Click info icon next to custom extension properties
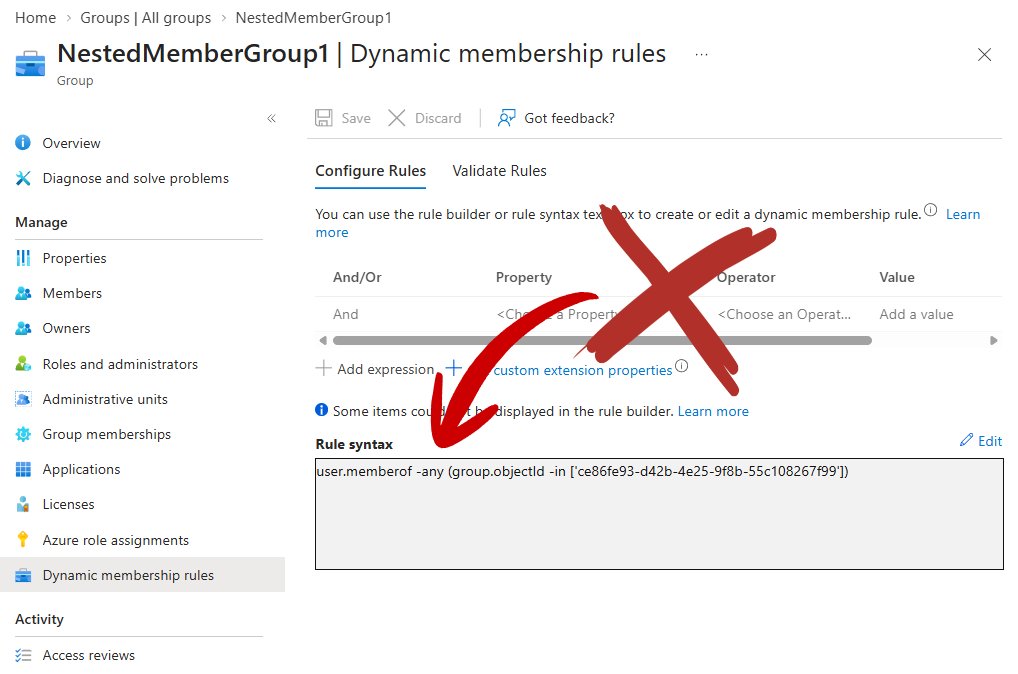The height and width of the screenshot is (674, 1018). 681,366
